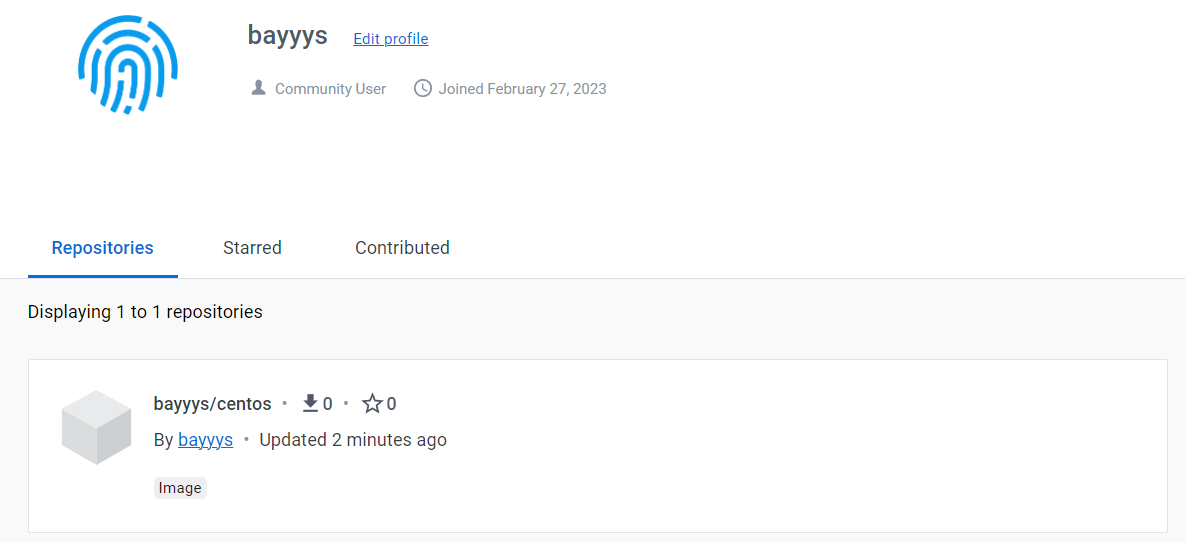Image resolution: width=1185 pixels, height=542 pixels.
Task: Click the "Community User" label text
Action: click(x=330, y=89)
